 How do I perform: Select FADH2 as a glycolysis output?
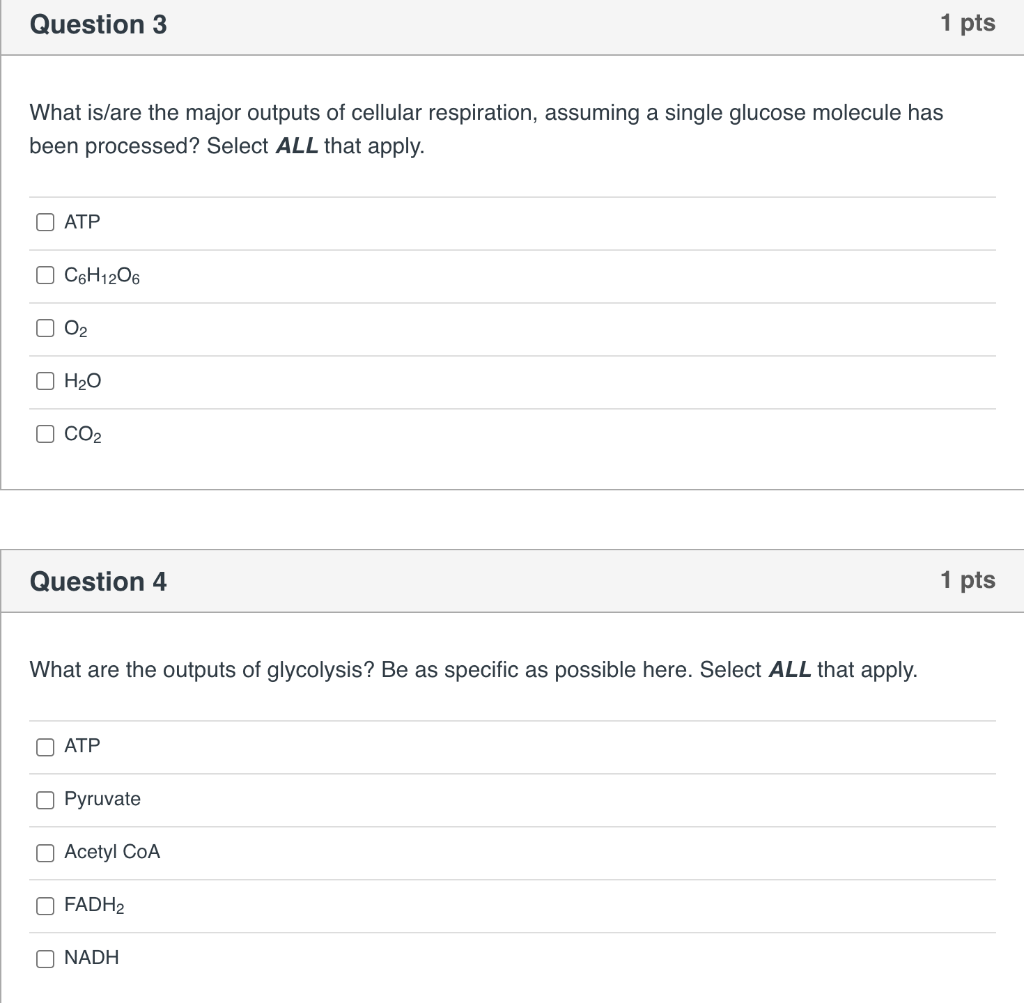[45, 905]
